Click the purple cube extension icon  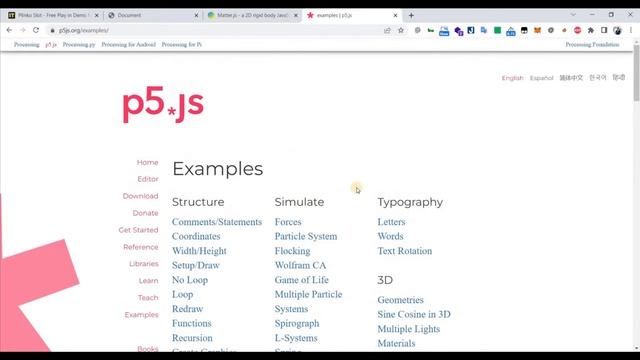click(x=458, y=31)
